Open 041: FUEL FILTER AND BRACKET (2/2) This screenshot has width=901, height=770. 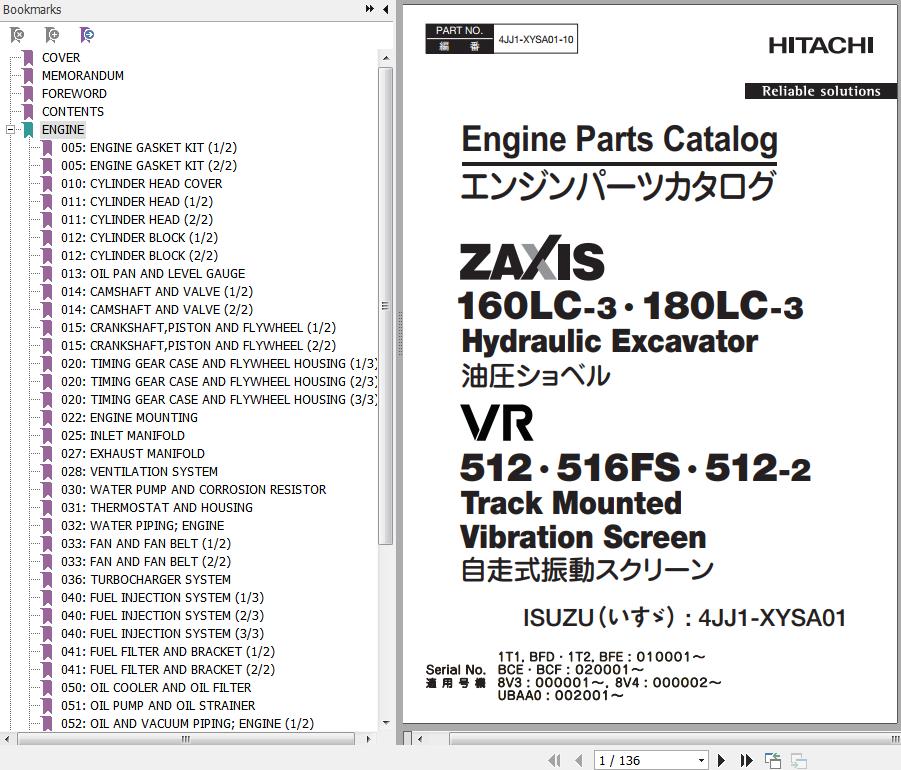click(168, 669)
